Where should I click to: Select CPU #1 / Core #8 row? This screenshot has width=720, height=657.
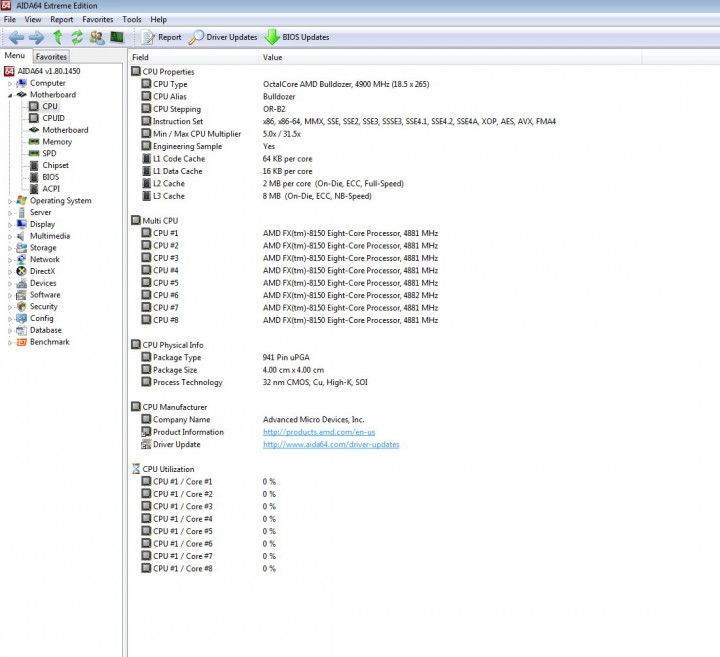coord(208,568)
